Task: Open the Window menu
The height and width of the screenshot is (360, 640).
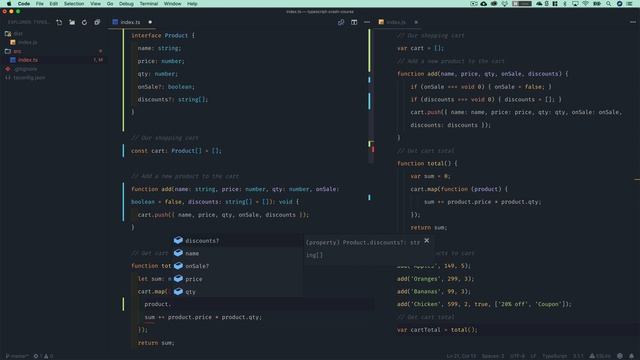Action: pos(173,4)
